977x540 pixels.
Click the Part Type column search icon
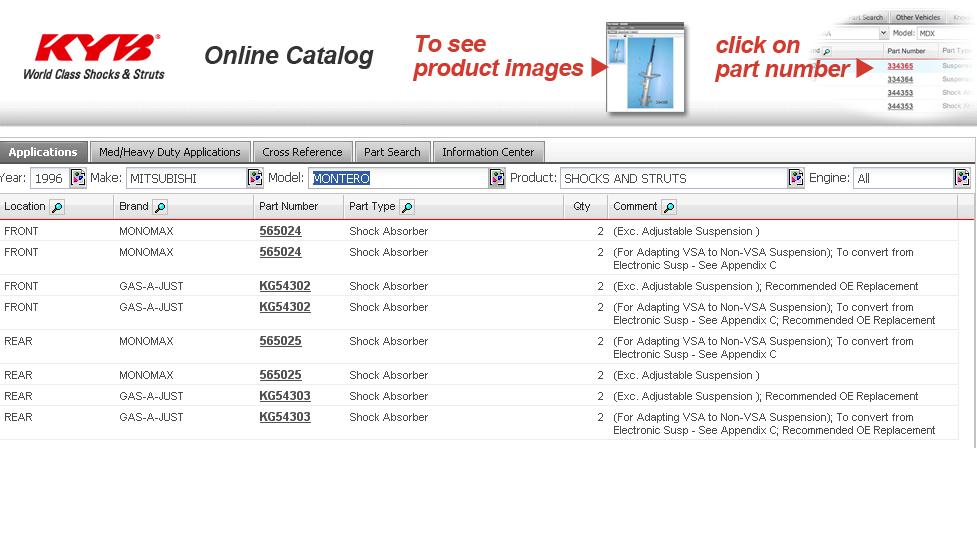coord(407,207)
